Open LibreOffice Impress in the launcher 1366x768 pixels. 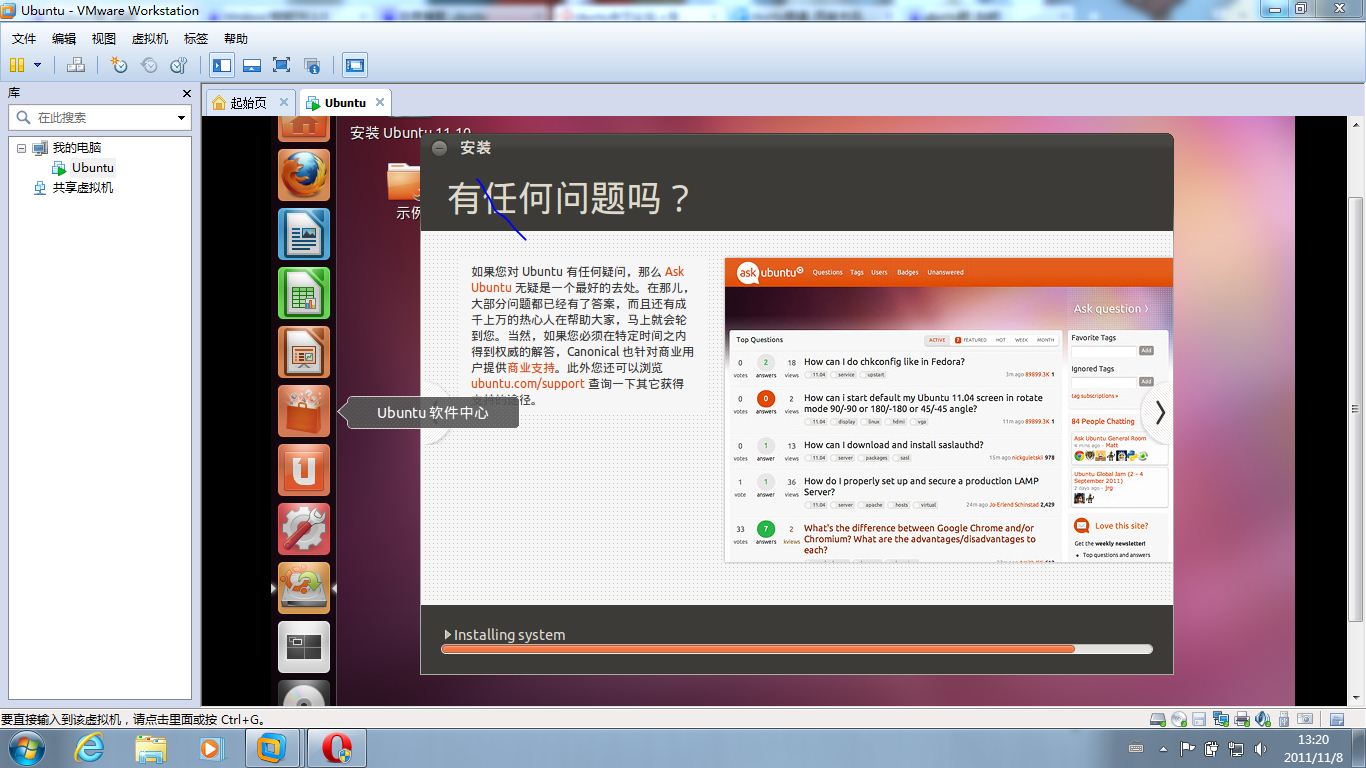(x=304, y=352)
